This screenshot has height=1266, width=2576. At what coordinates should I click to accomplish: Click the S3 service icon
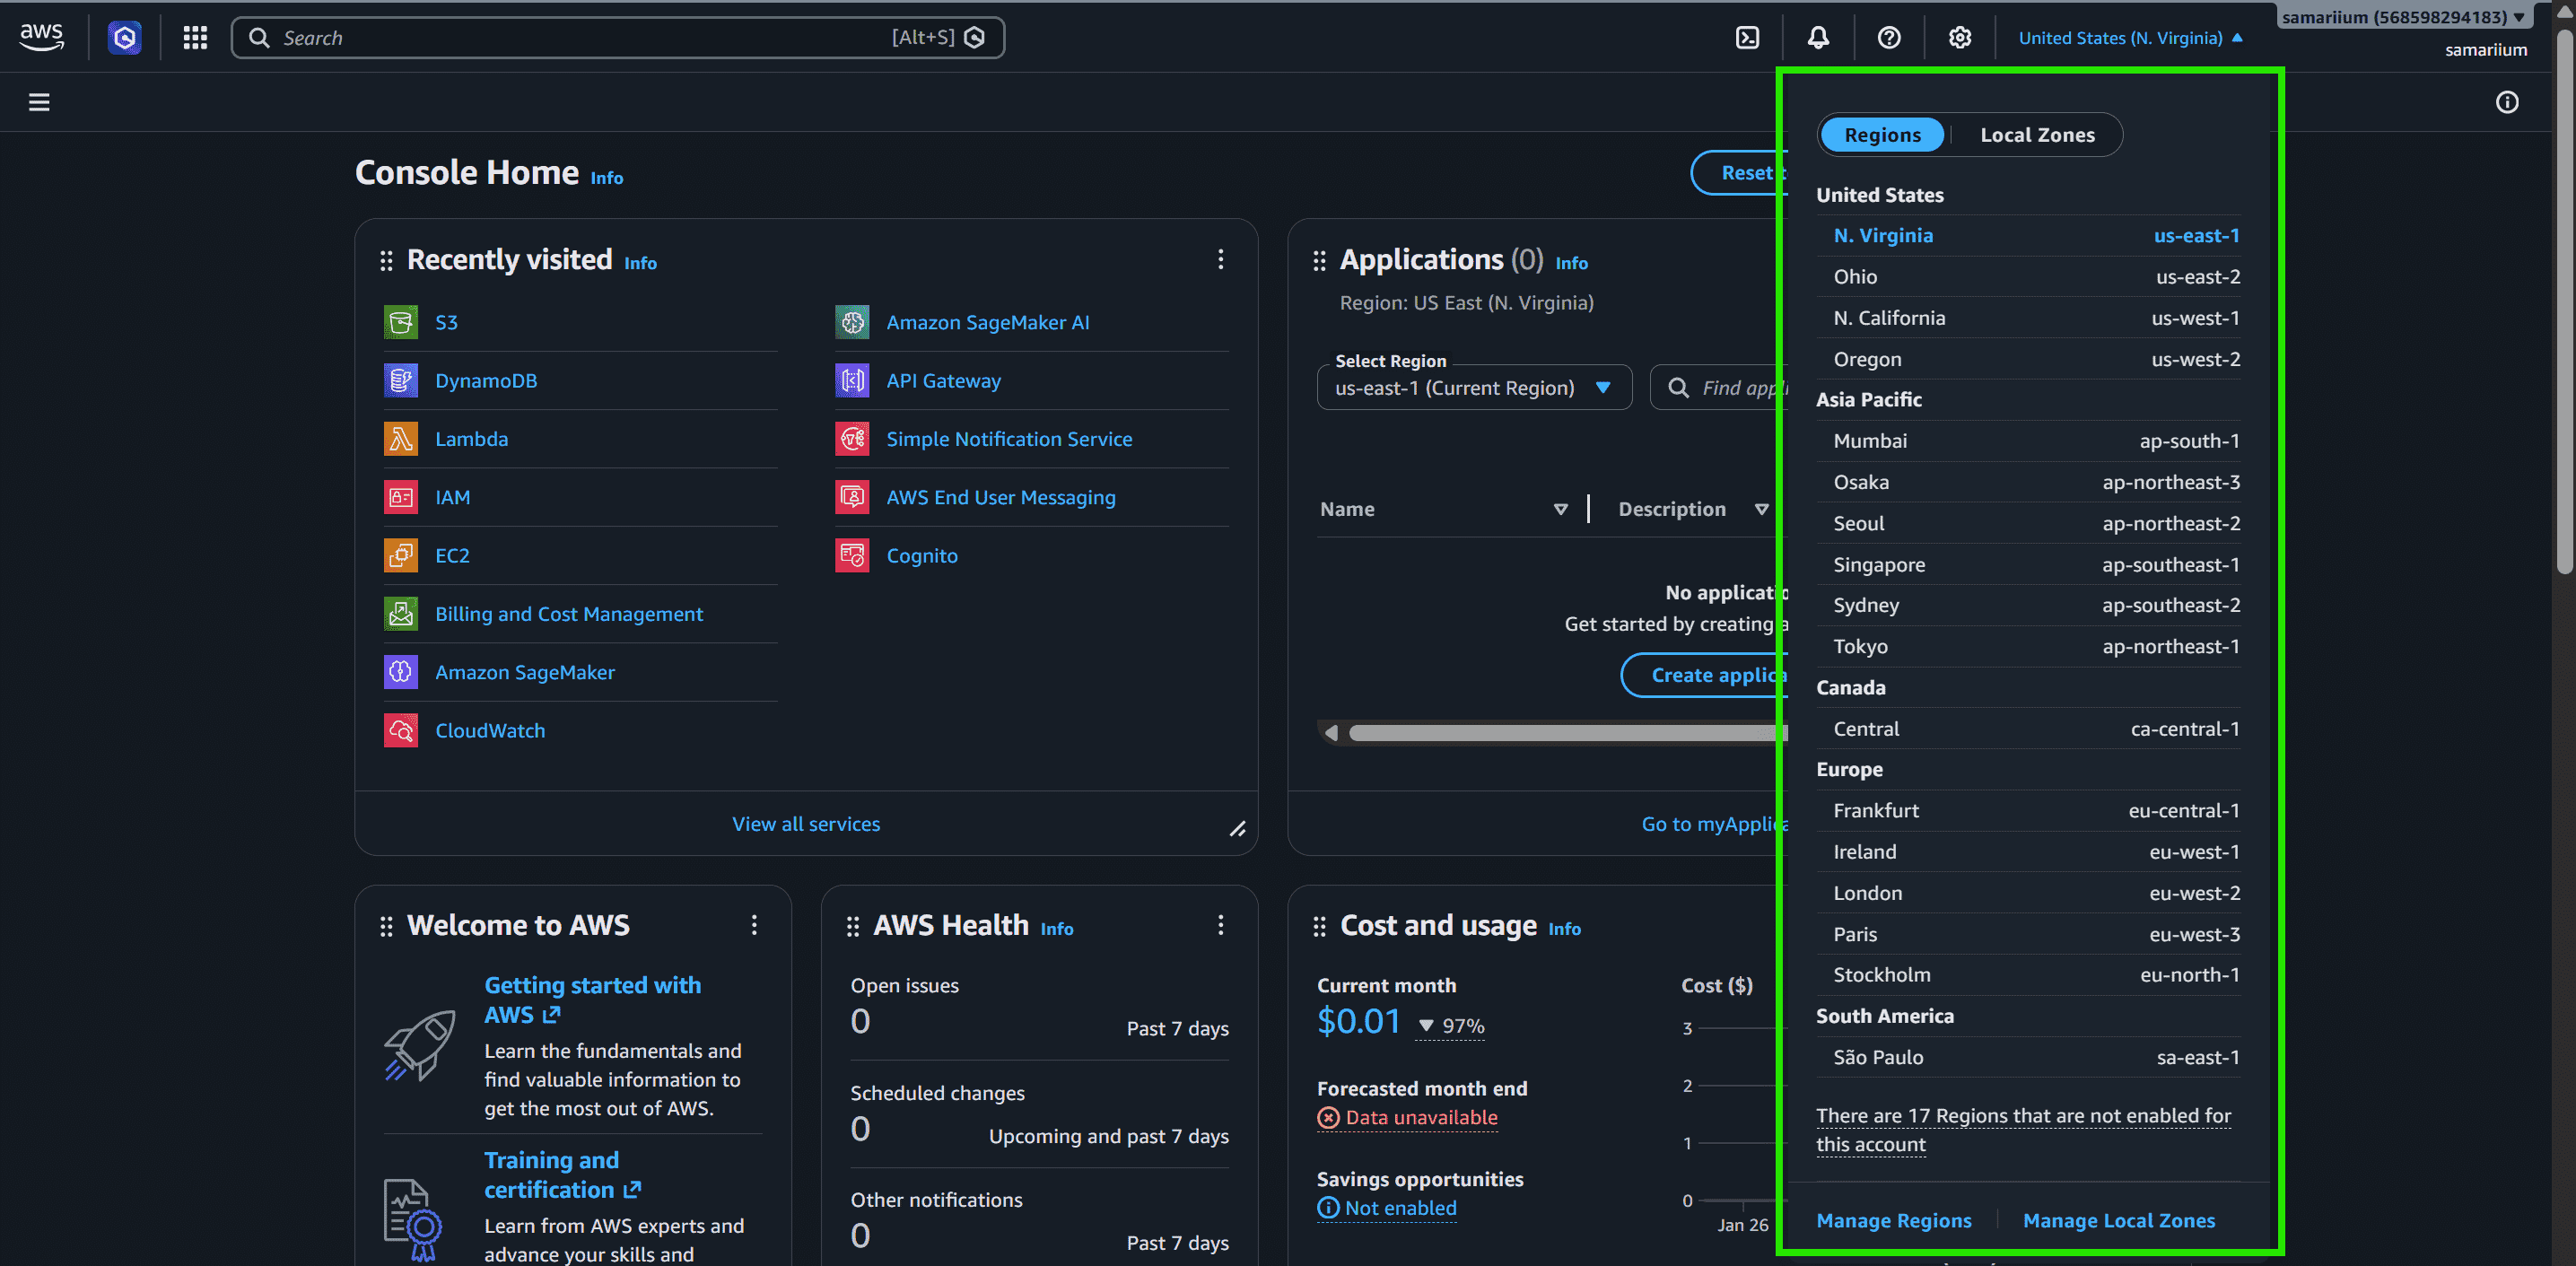point(401,322)
